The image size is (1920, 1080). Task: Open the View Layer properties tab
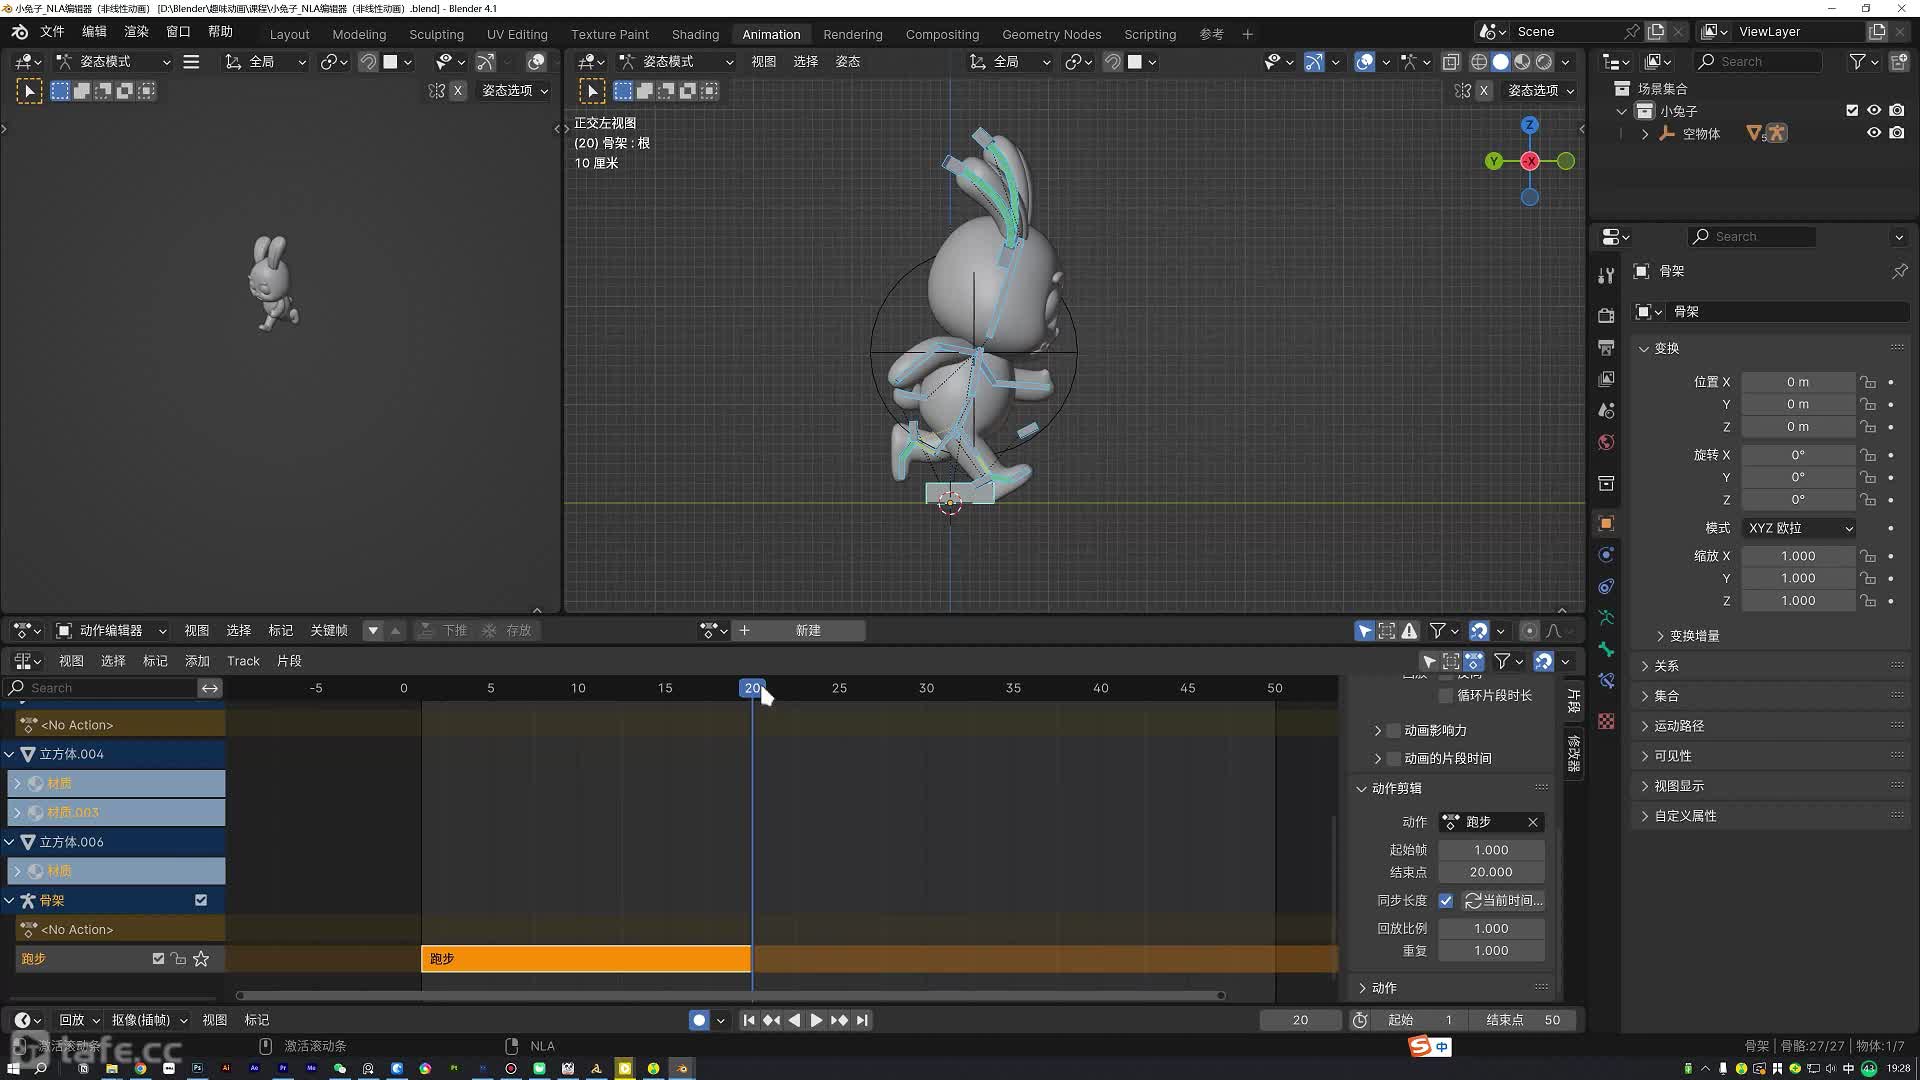click(1606, 379)
